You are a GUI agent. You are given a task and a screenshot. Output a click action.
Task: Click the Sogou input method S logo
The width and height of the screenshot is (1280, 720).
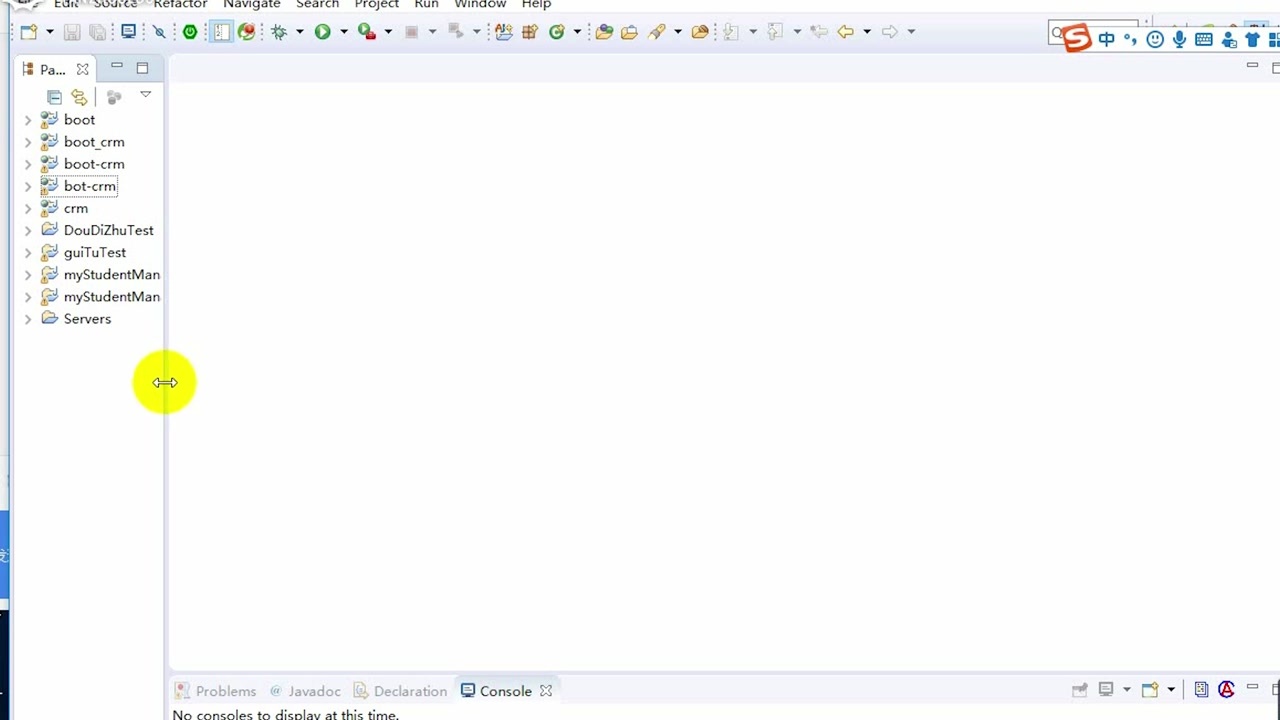1076,38
